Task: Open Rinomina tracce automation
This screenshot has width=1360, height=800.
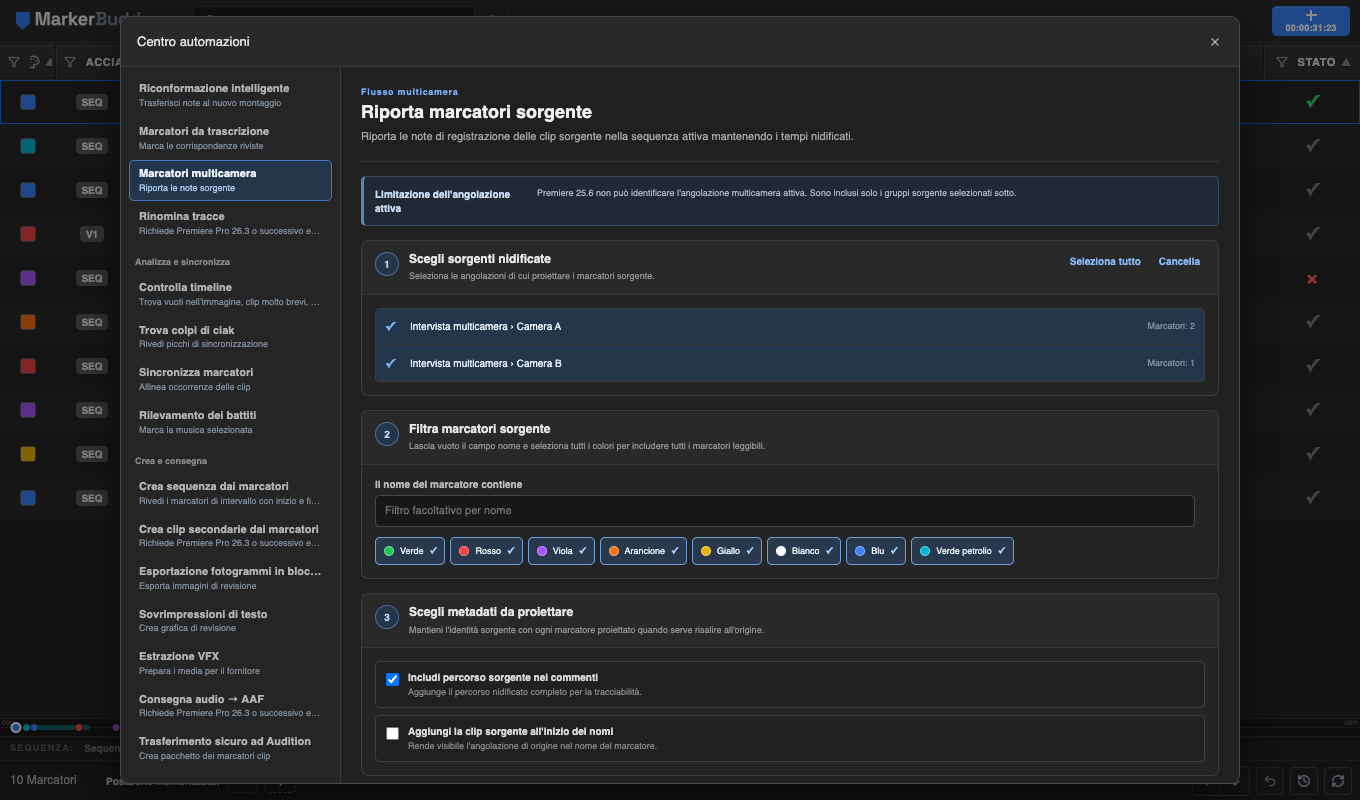Action: tap(230, 223)
